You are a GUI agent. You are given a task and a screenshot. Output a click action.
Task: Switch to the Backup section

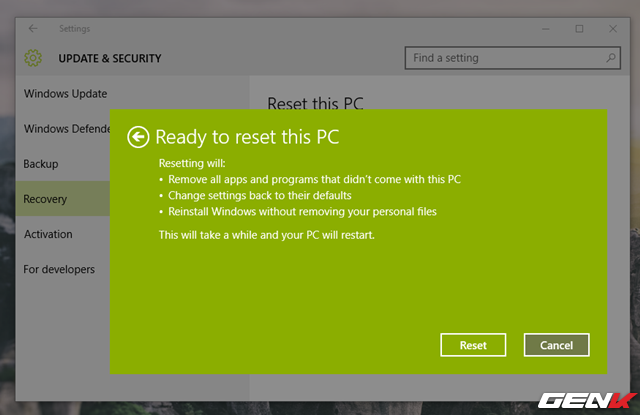pos(41,163)
